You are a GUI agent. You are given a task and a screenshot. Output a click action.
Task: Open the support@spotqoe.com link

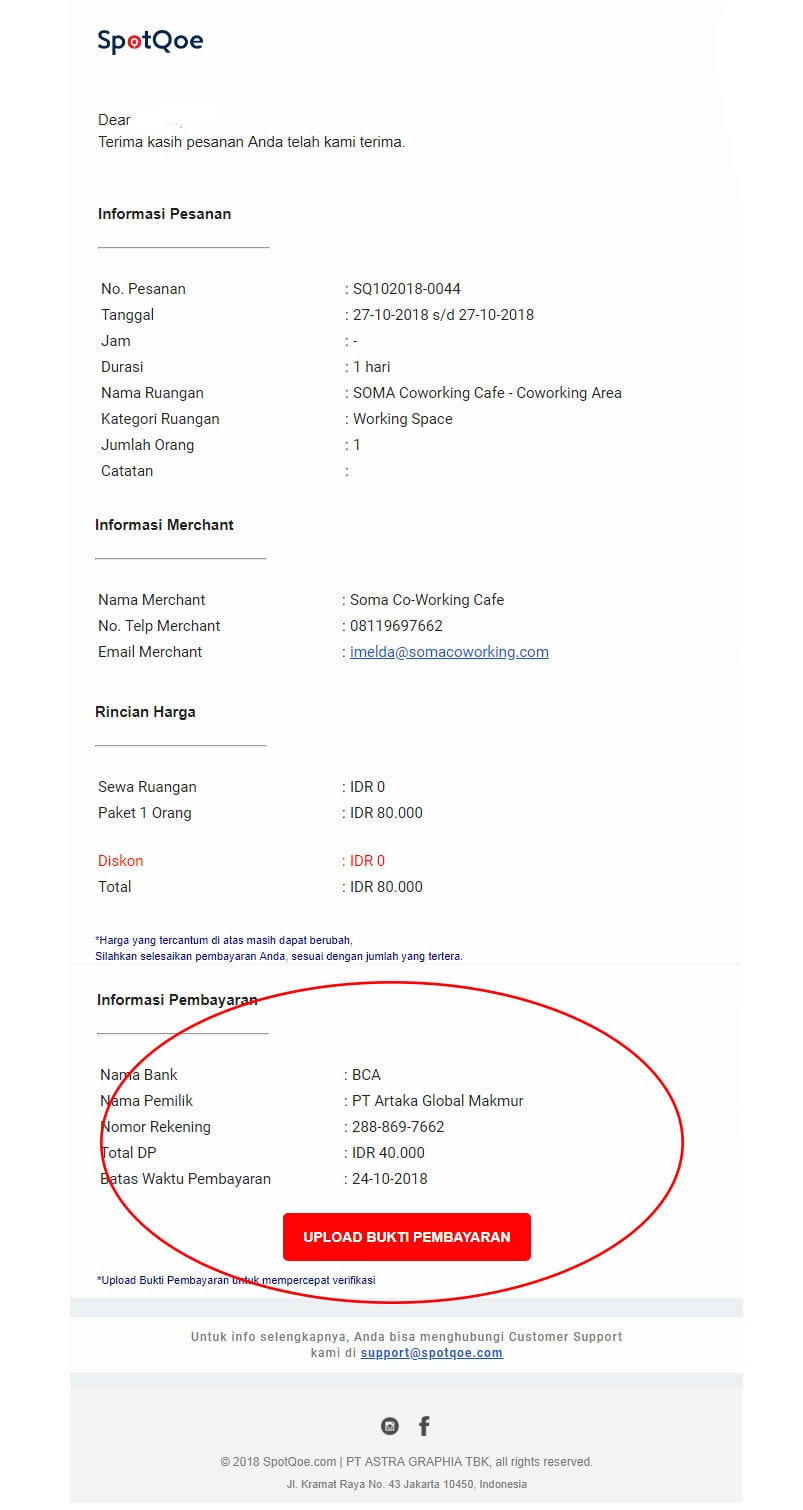point(432,1353)
